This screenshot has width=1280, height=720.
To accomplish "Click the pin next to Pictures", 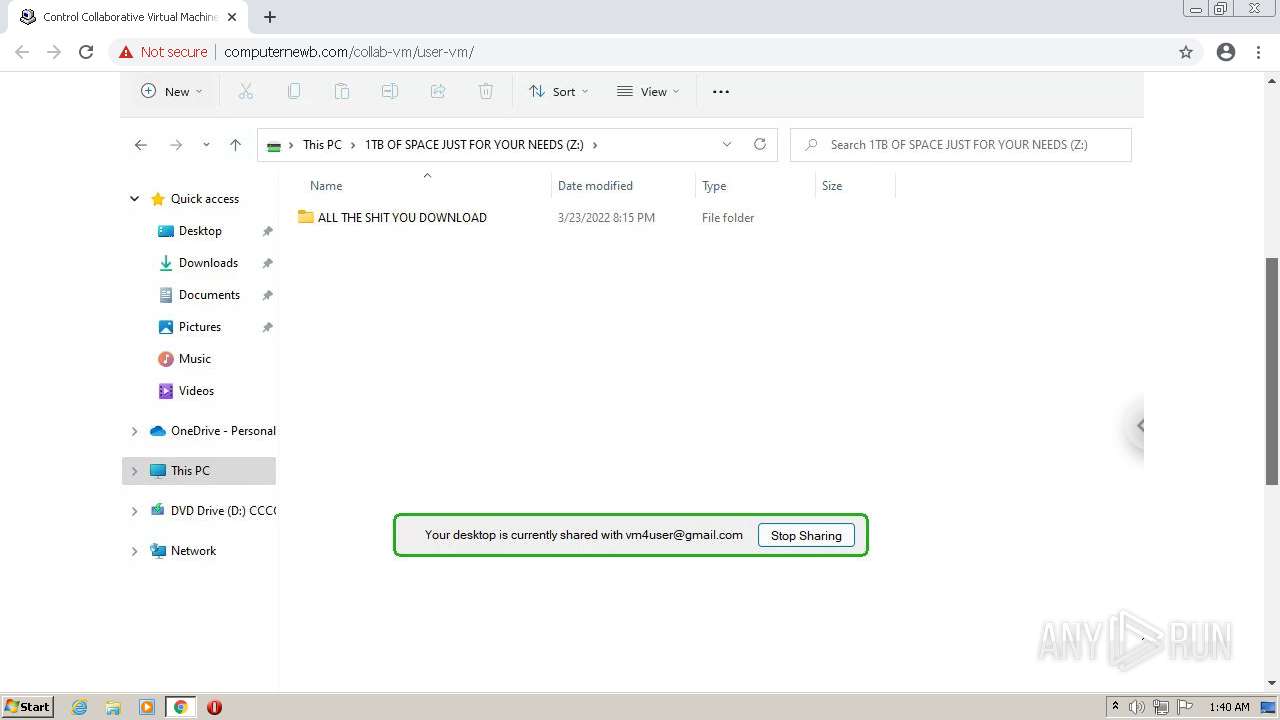I will (x=268, y=327).
